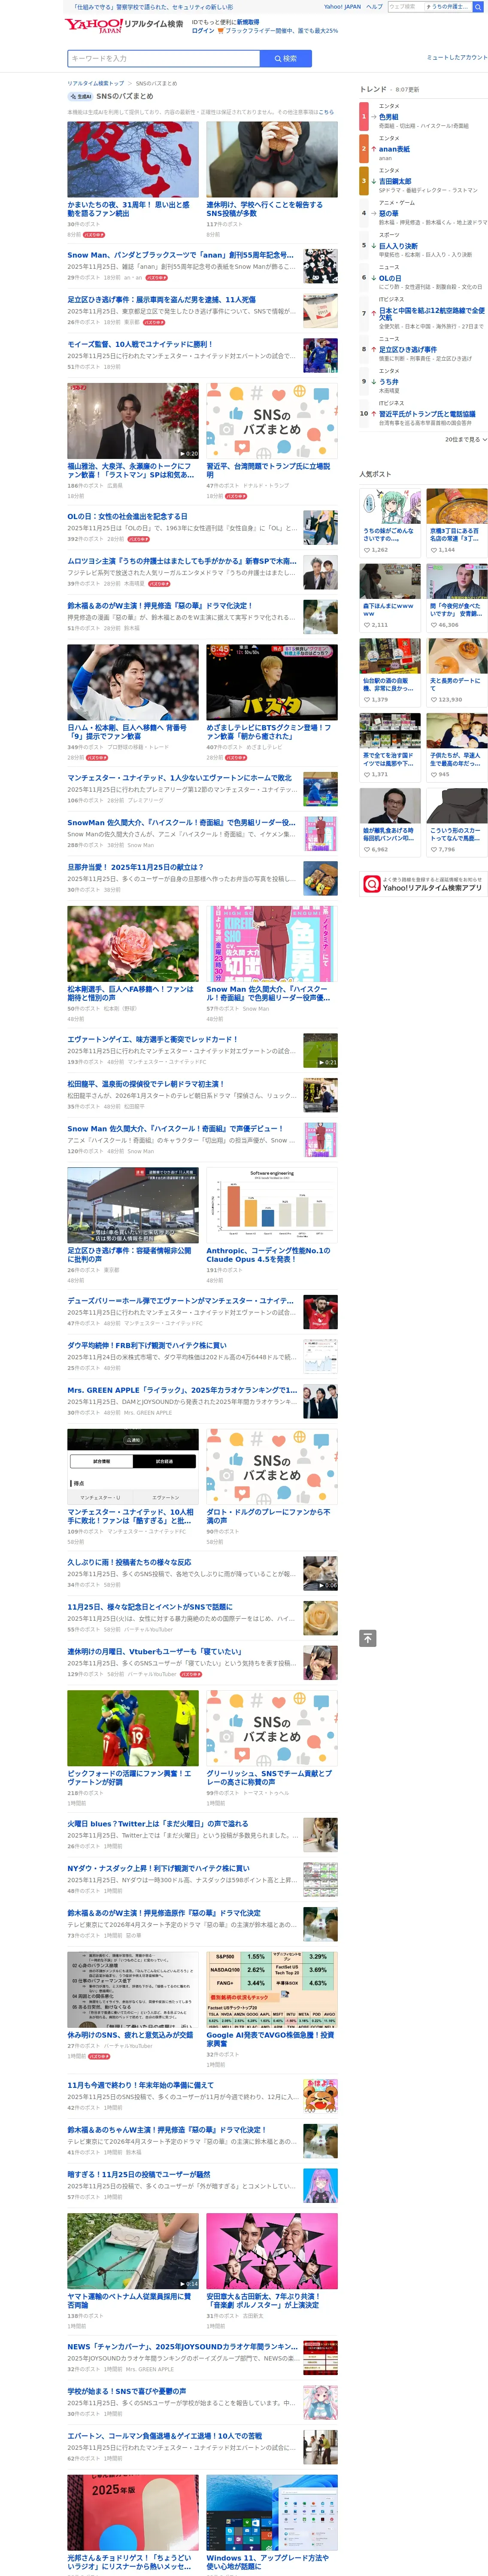This screenshot has height=2576, width=488.
Task: Open article Snow Man、パンダとブラックスーツで「anan」
Action: click(181, 255)
